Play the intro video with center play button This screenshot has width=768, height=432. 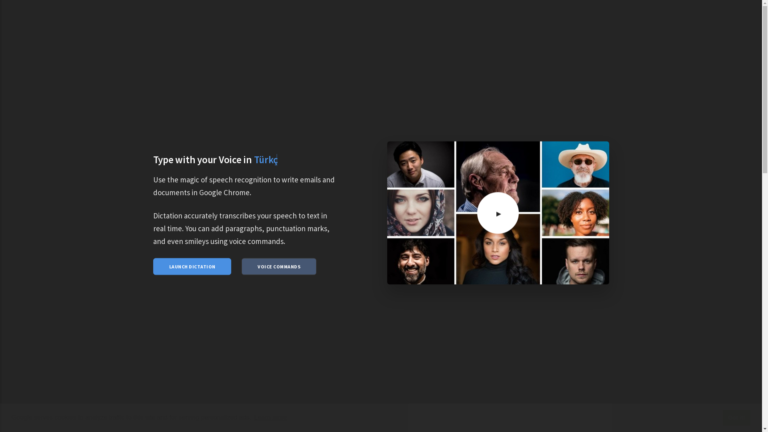[x=497, y=213]
